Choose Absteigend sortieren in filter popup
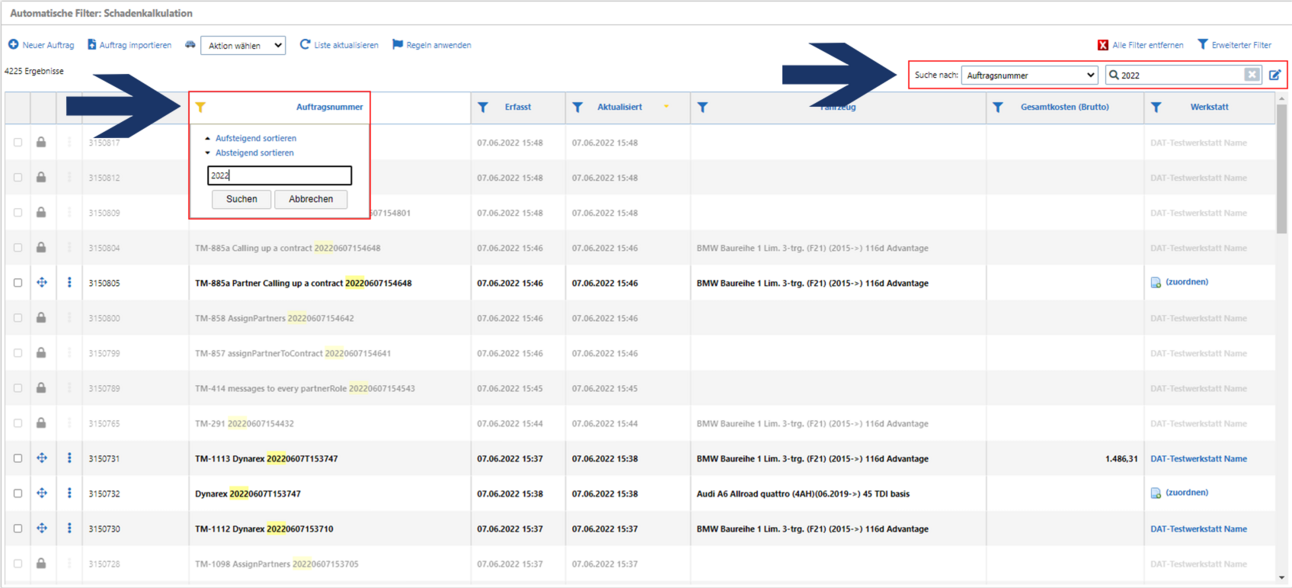The width and height of the screenshot is (1292, 588). pos(254,153)
